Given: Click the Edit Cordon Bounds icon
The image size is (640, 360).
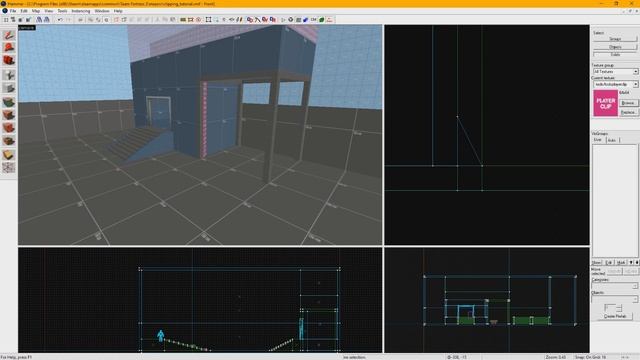Looking at the screenshot, I should click(x=191, y=20).
